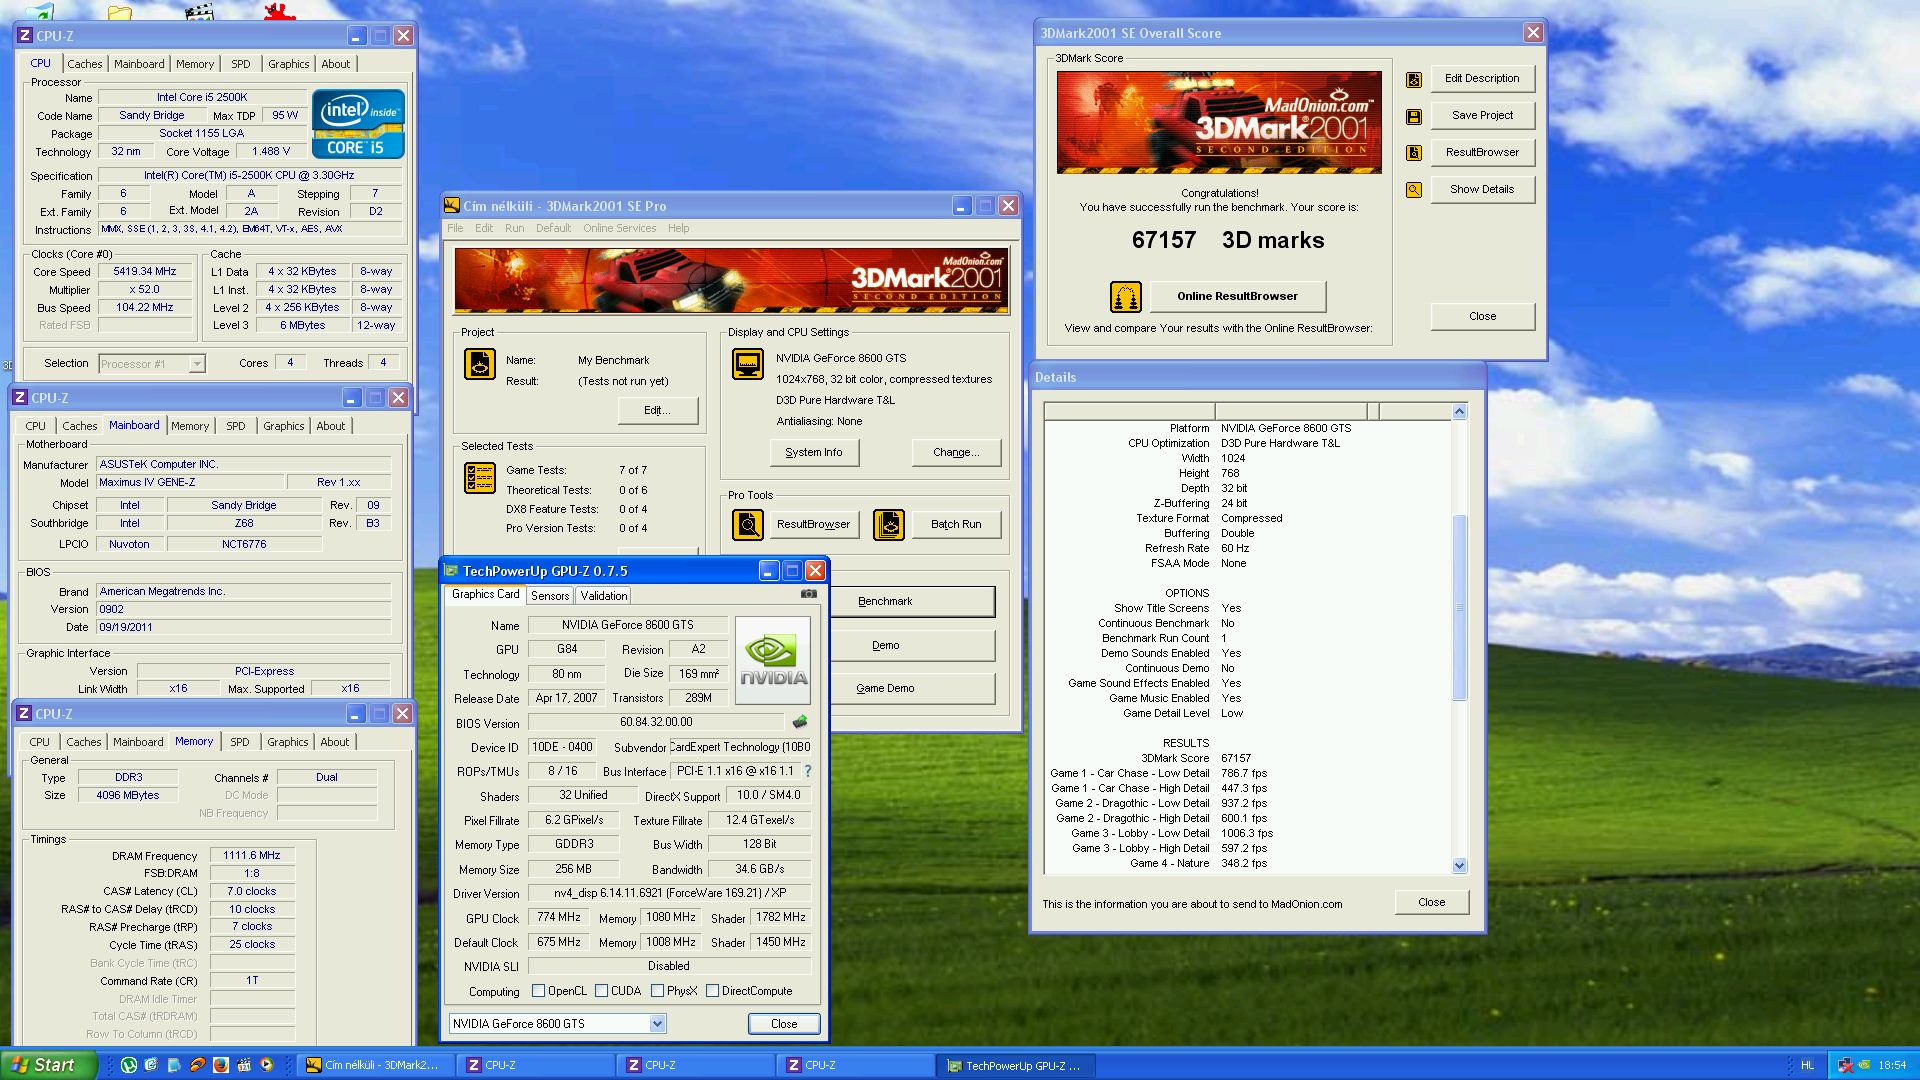The image size is (1920, 1080).
Task: Click the NVIDIA system tray icon
Action: coord(1864,1065)
